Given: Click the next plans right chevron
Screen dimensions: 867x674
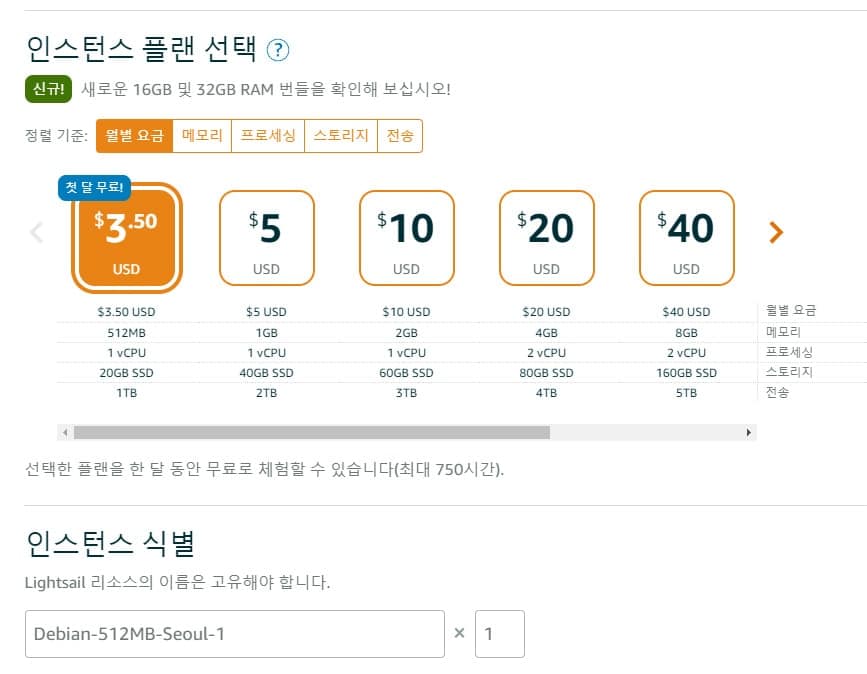Looking at the screenshot, I should [x=776, y=233].
